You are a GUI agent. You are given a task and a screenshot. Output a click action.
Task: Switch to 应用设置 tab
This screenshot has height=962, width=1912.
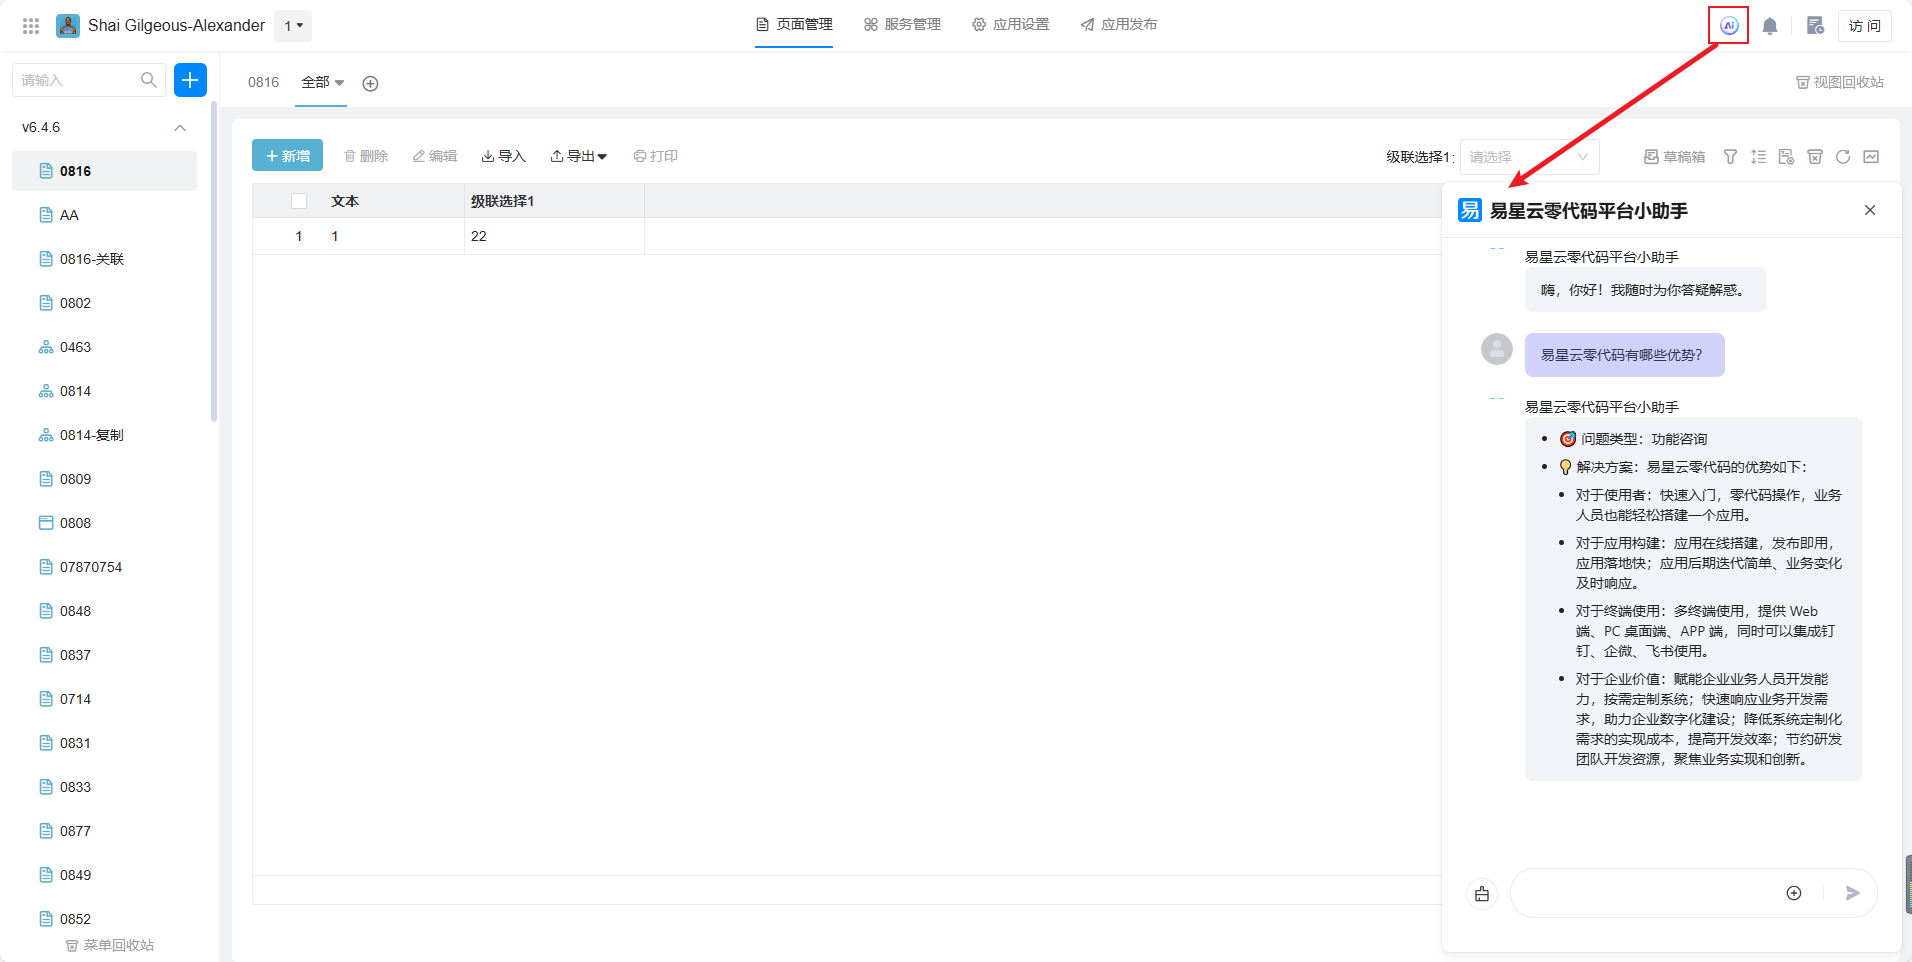coord(1010,25)
